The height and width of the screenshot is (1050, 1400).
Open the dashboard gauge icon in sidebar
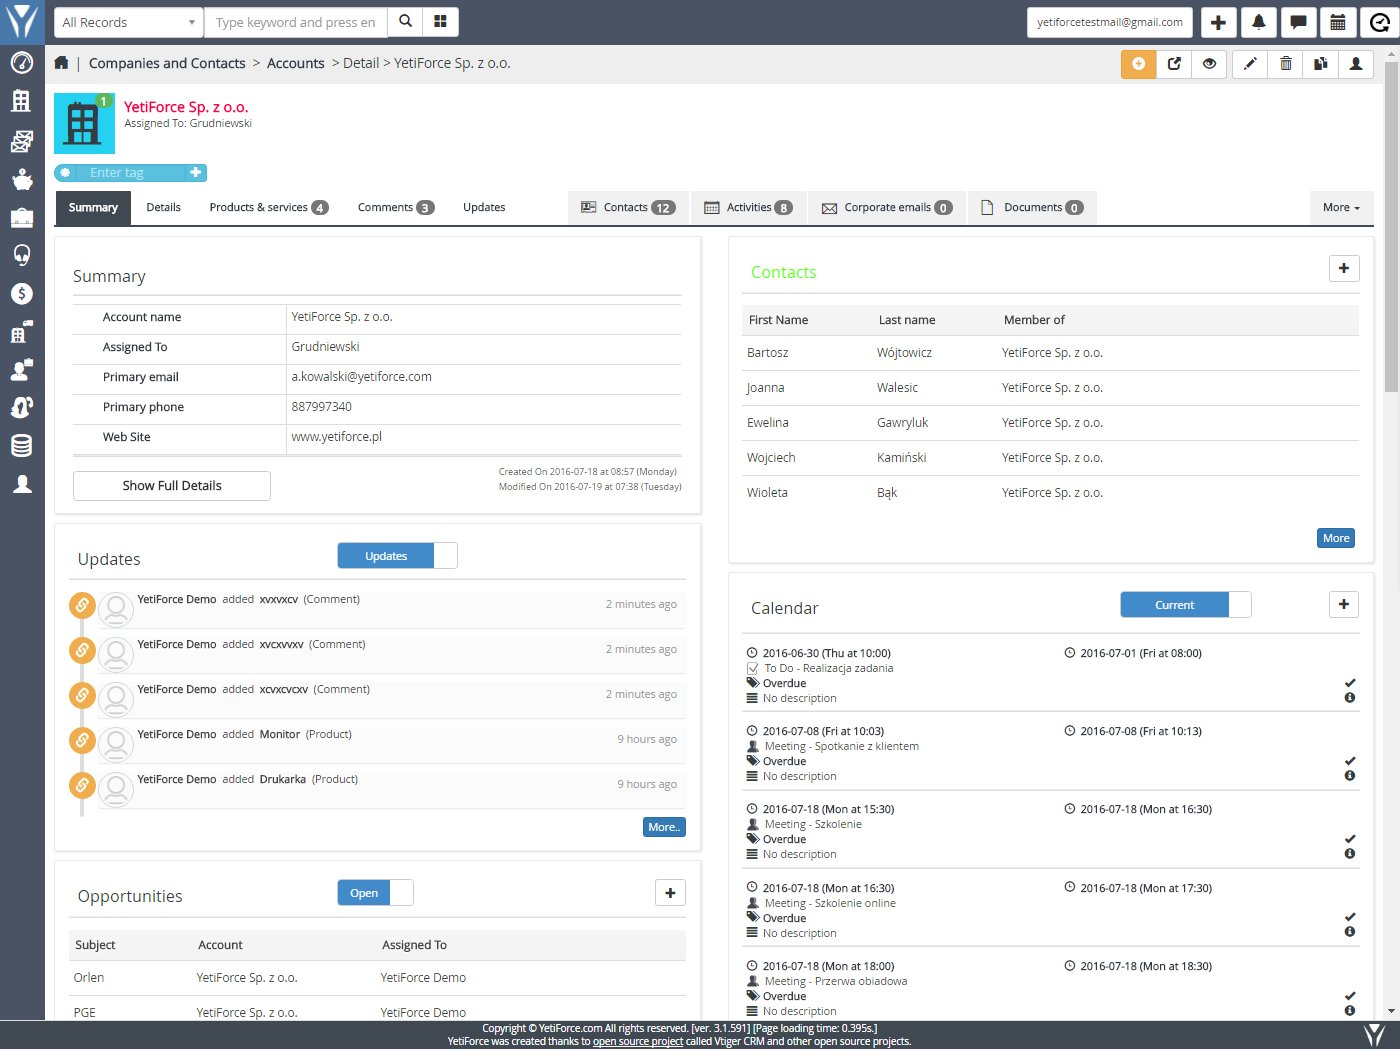click(22, 63)
